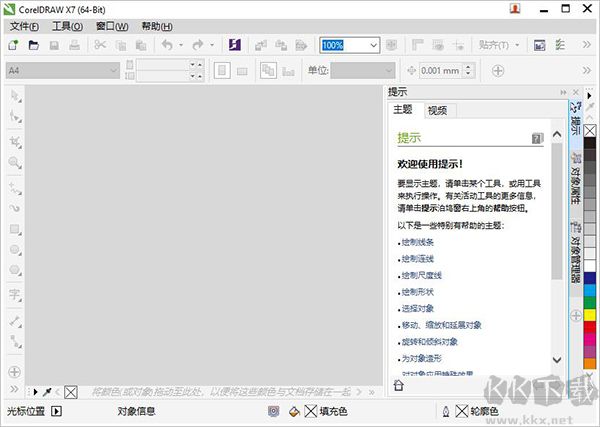
Task: Click the outline color indicator in status bar
Action: 461,411
